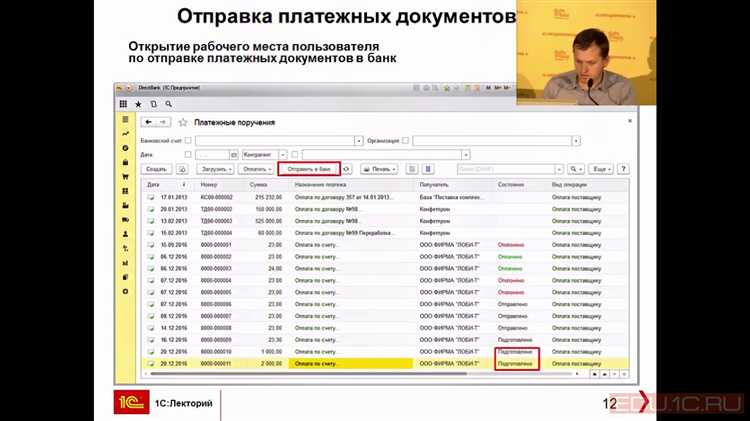Open help with the question mark button

pos(623,169)
